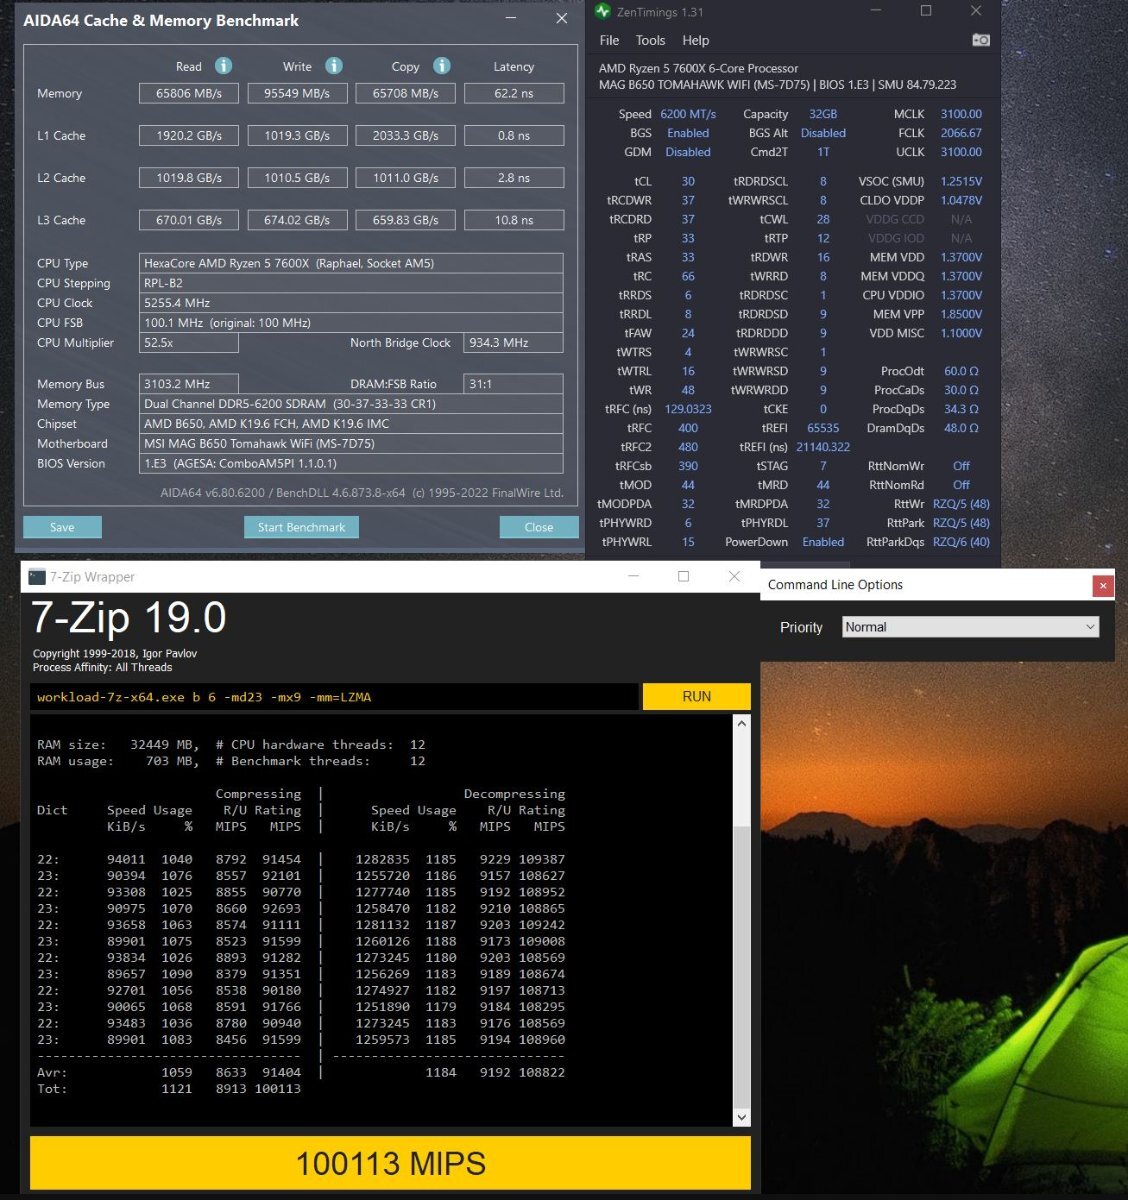Click the 7-Zip Wrapper title bar icon

tap(37, 577)
